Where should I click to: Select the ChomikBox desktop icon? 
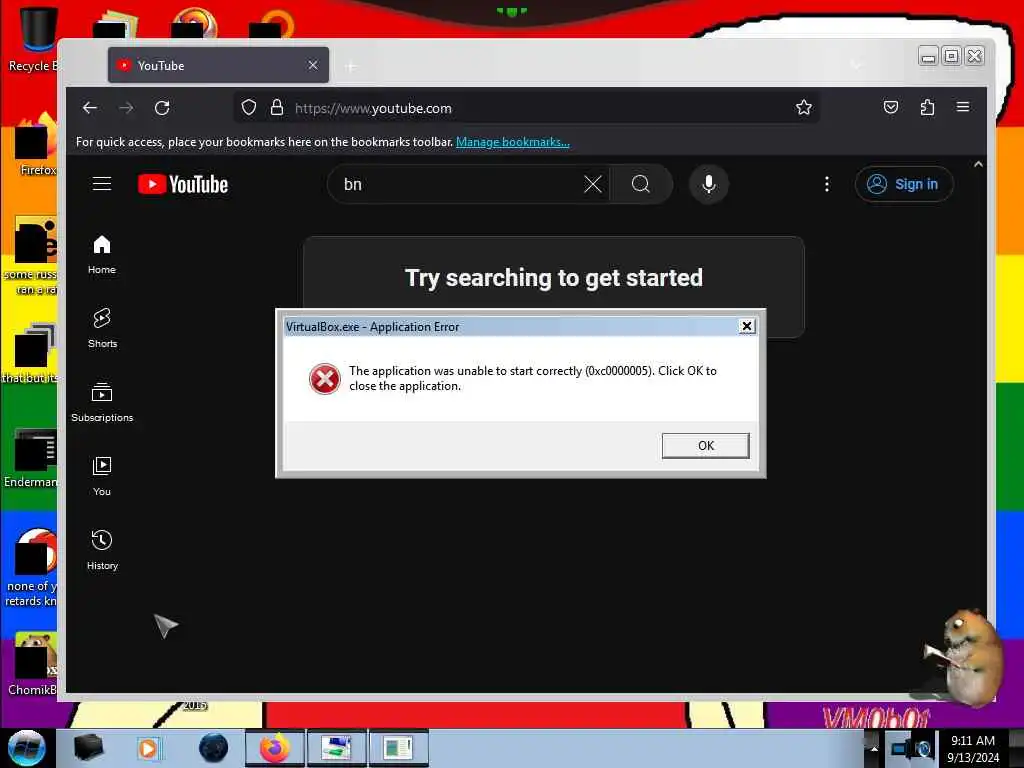[x=33, y=665]
